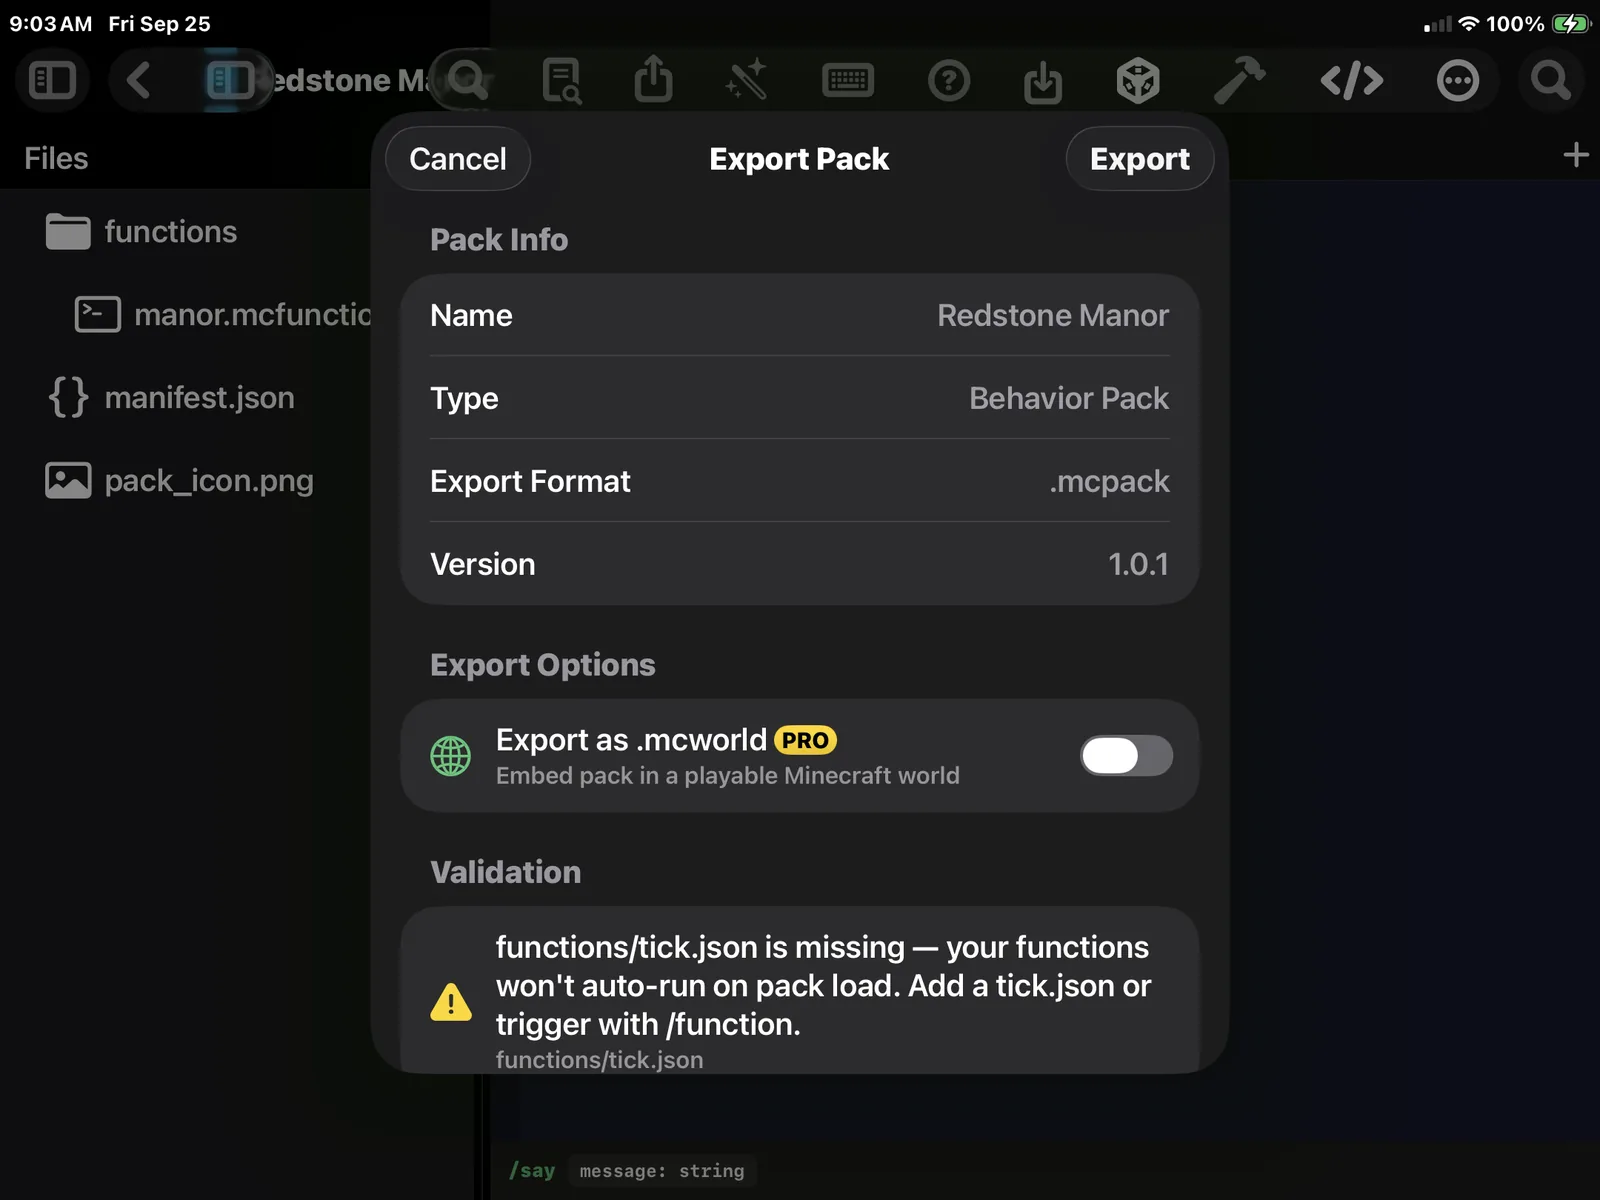The width and height of the screenshot is (1600, 1200).
Task: Edit the Name Redstone Manor field
Action: point(800,315)
